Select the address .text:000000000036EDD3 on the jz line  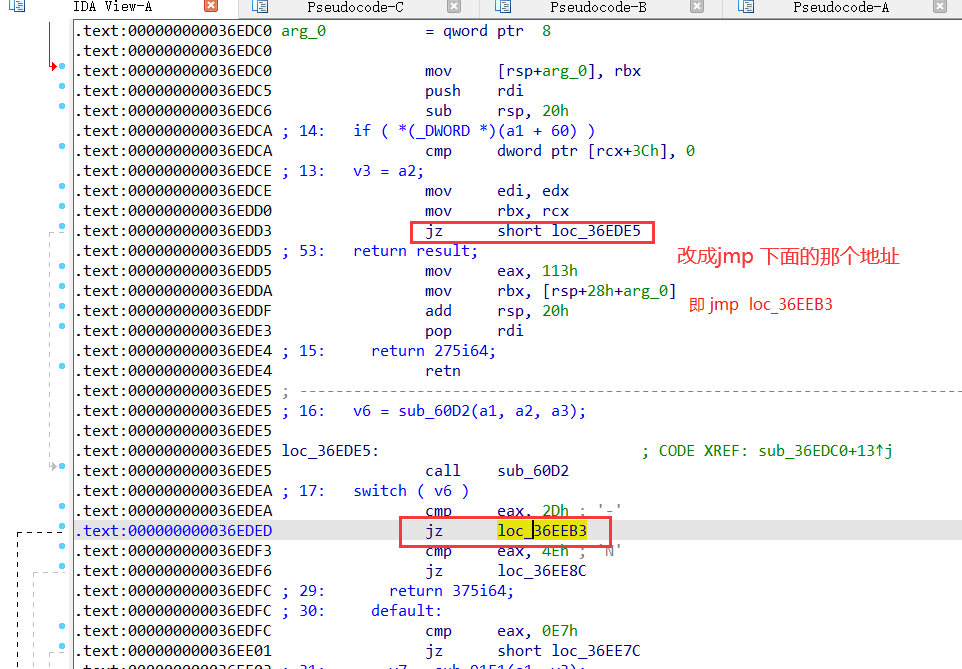[174, 231]
